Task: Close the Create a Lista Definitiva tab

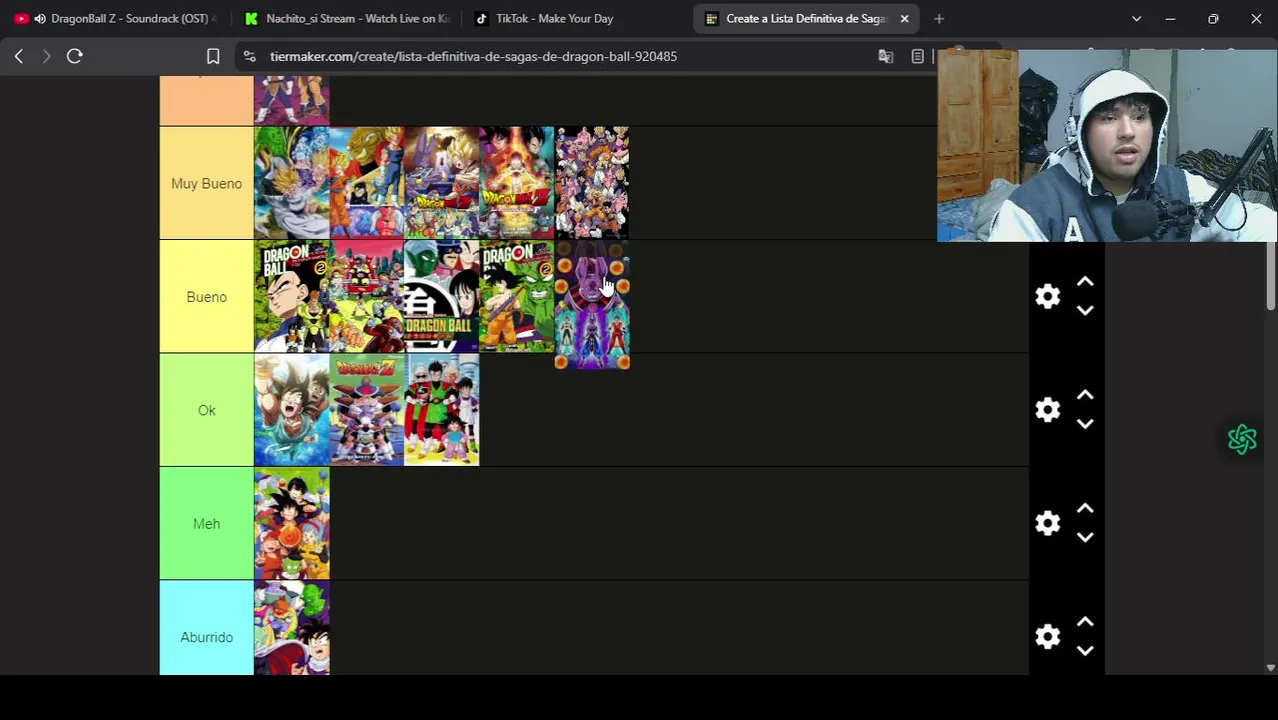Action: coord(904,18)
